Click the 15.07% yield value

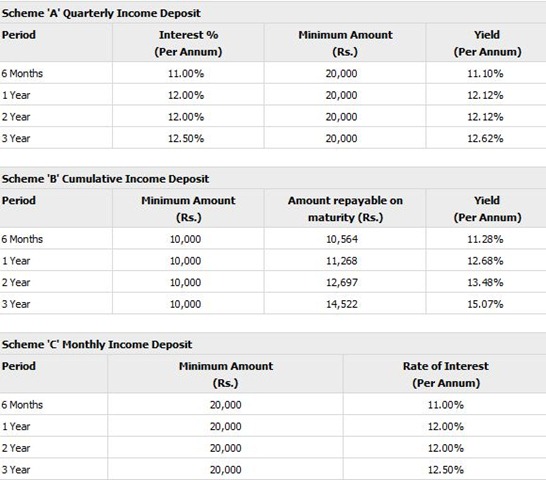485,304
